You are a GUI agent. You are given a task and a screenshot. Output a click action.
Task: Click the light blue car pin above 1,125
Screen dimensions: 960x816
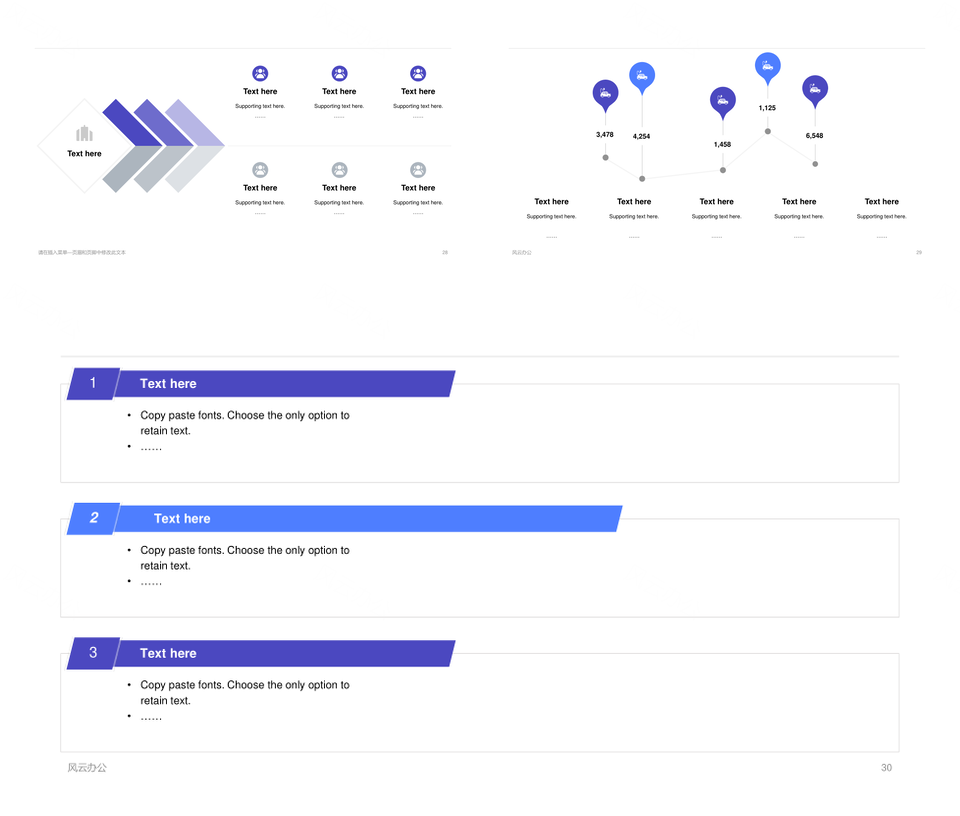[767, 66]
